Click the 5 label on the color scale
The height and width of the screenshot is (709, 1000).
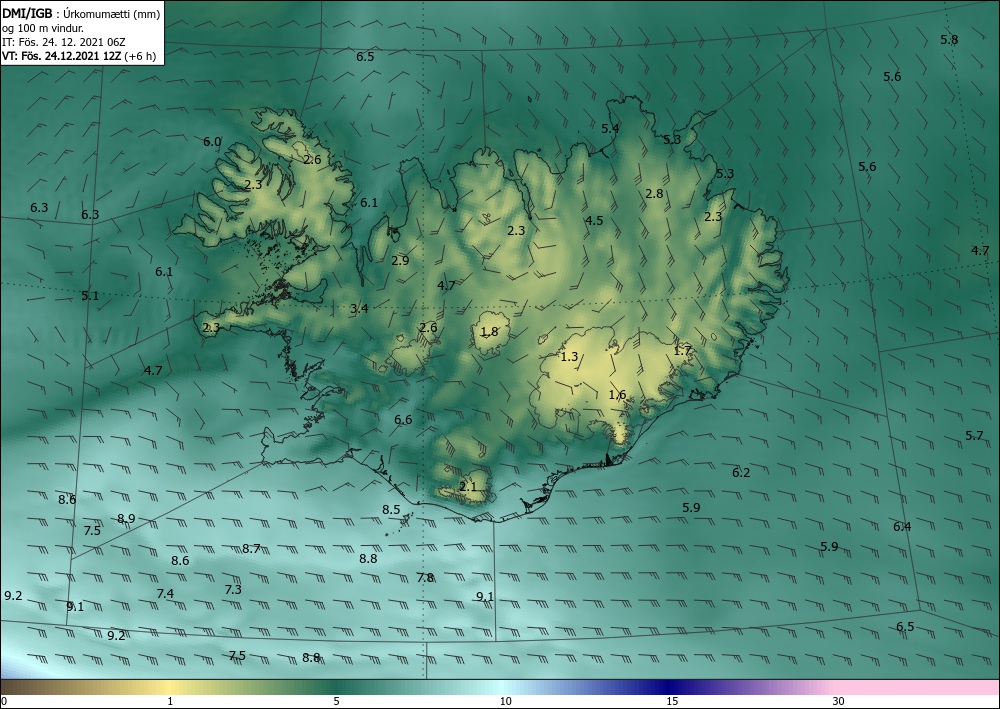click(336, 702)
